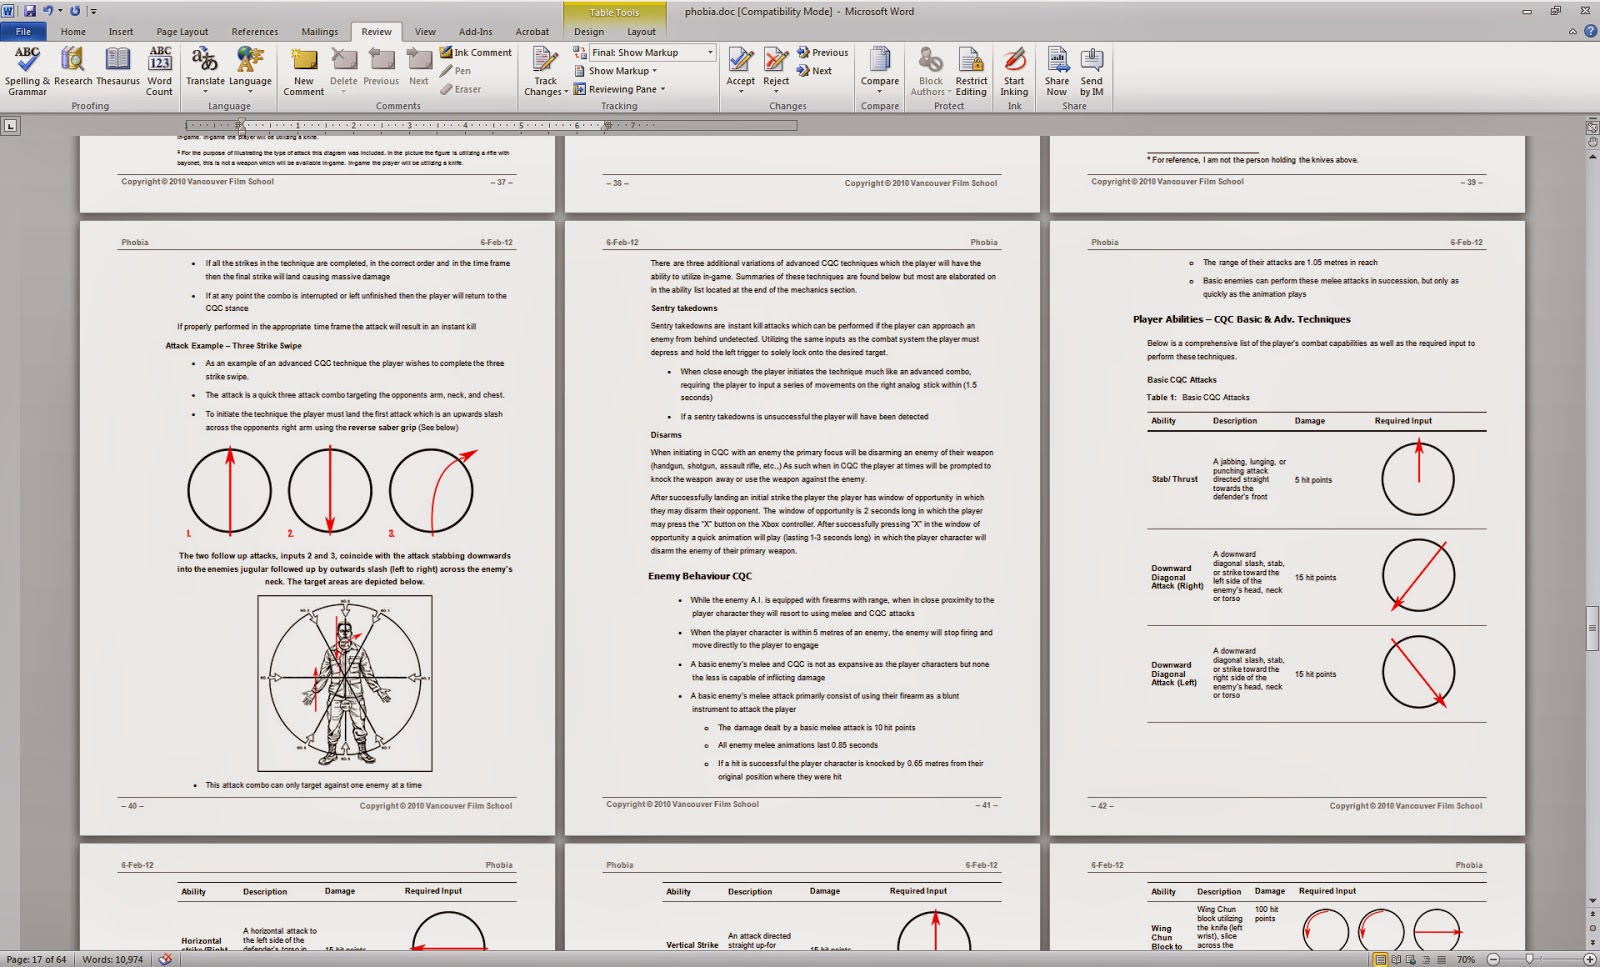Minimize the ribbon with the chevron
The width and height of the screenshot is (1600, 967).
1573,31
